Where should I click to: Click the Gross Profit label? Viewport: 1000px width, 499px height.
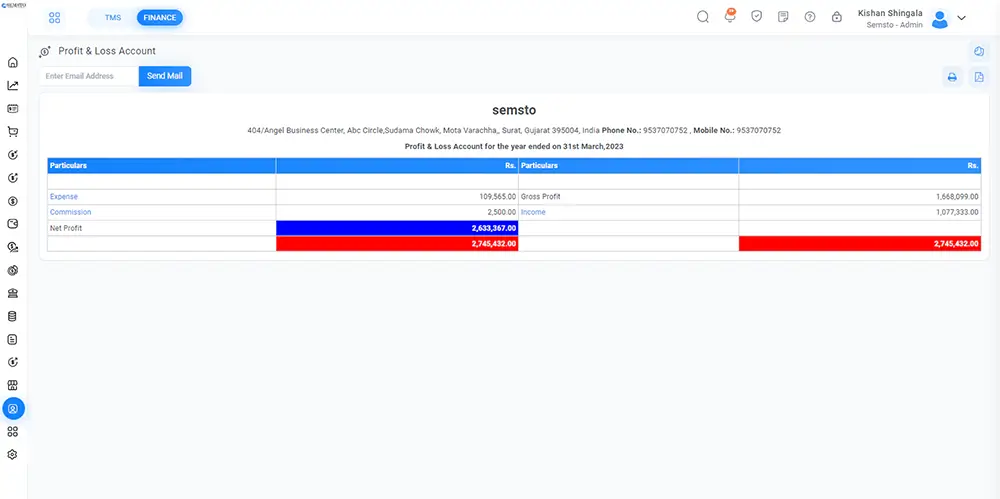[540, 197]
